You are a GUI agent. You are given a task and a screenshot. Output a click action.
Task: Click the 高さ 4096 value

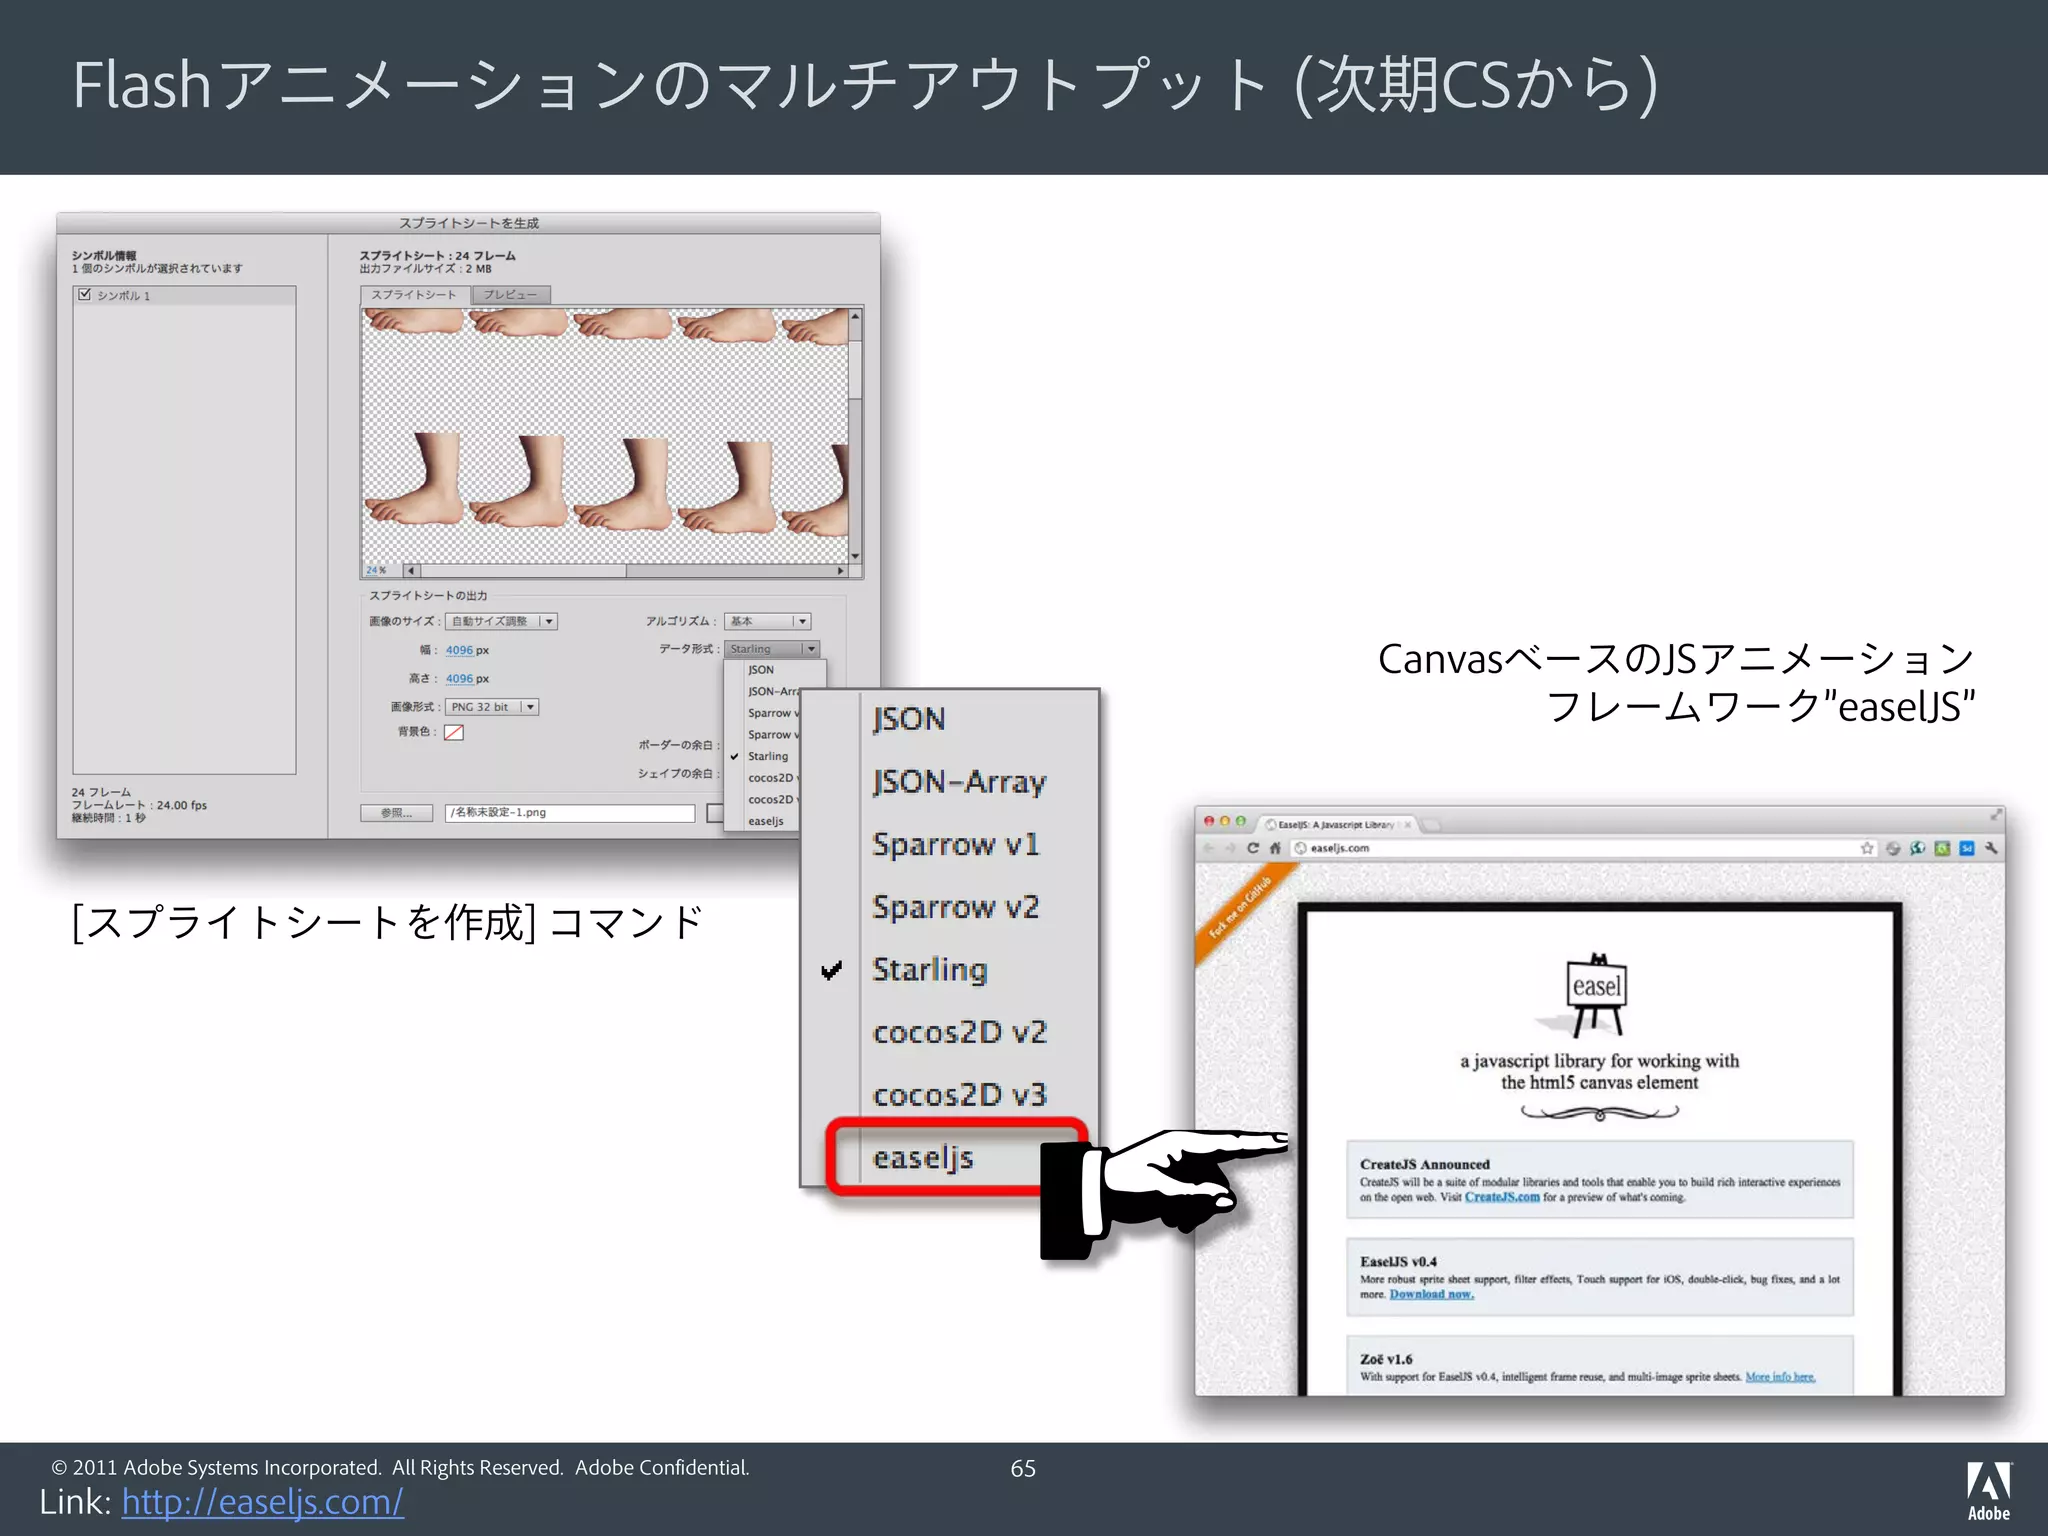(x=459, y=679)
